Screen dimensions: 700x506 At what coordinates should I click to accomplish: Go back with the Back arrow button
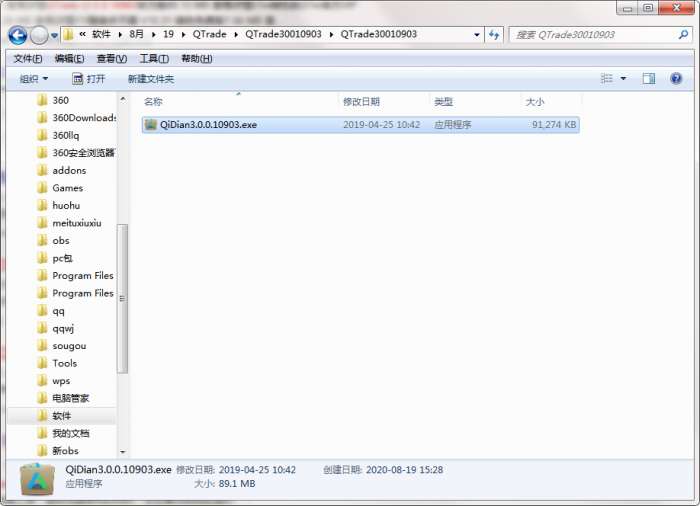pyautogui.click(x=17, y=35)
